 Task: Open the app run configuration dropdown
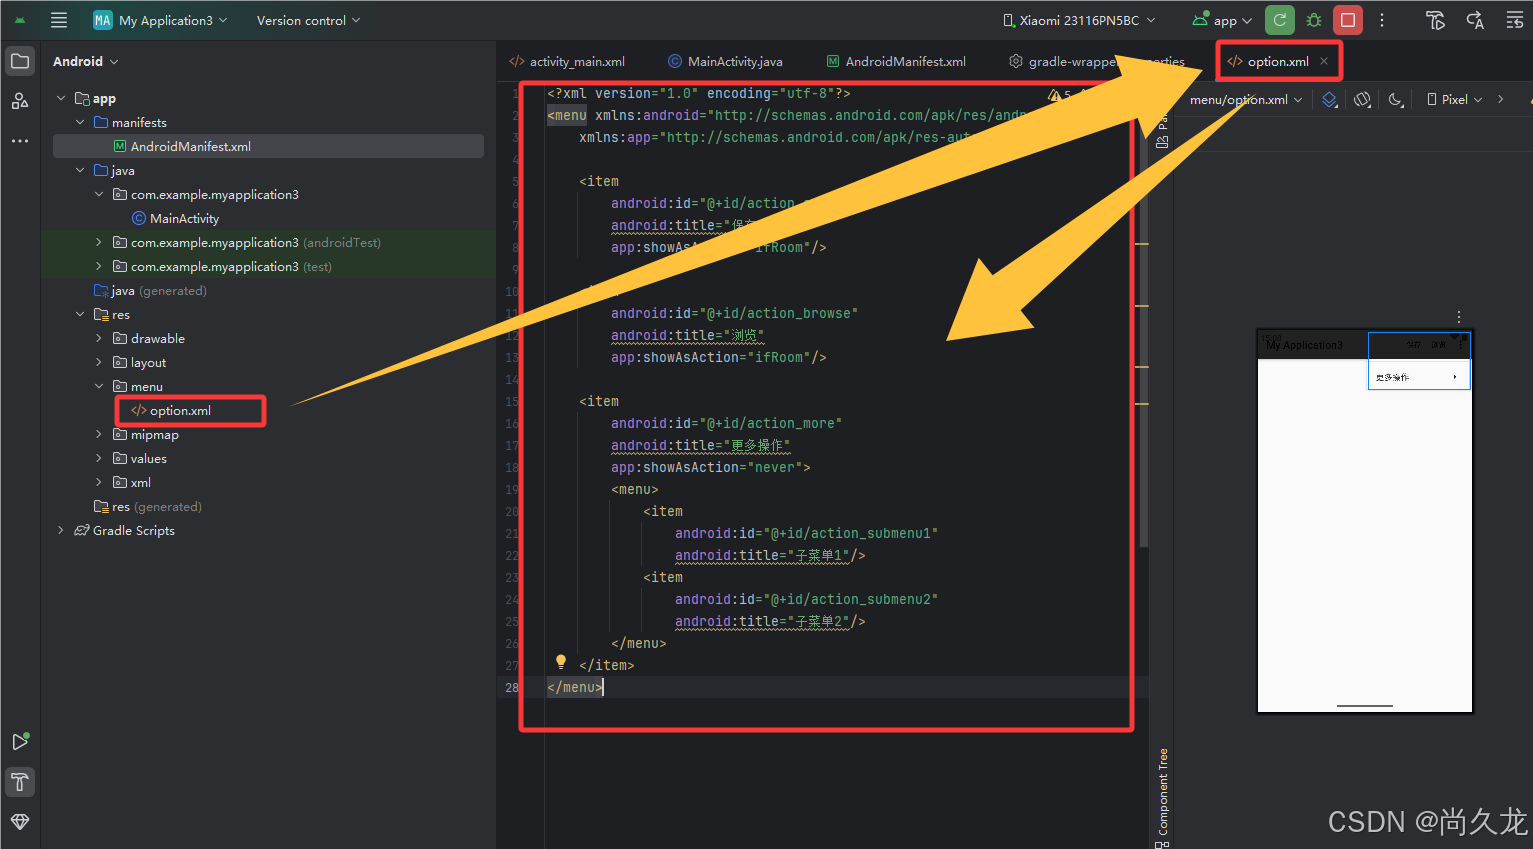point(1222,20)
